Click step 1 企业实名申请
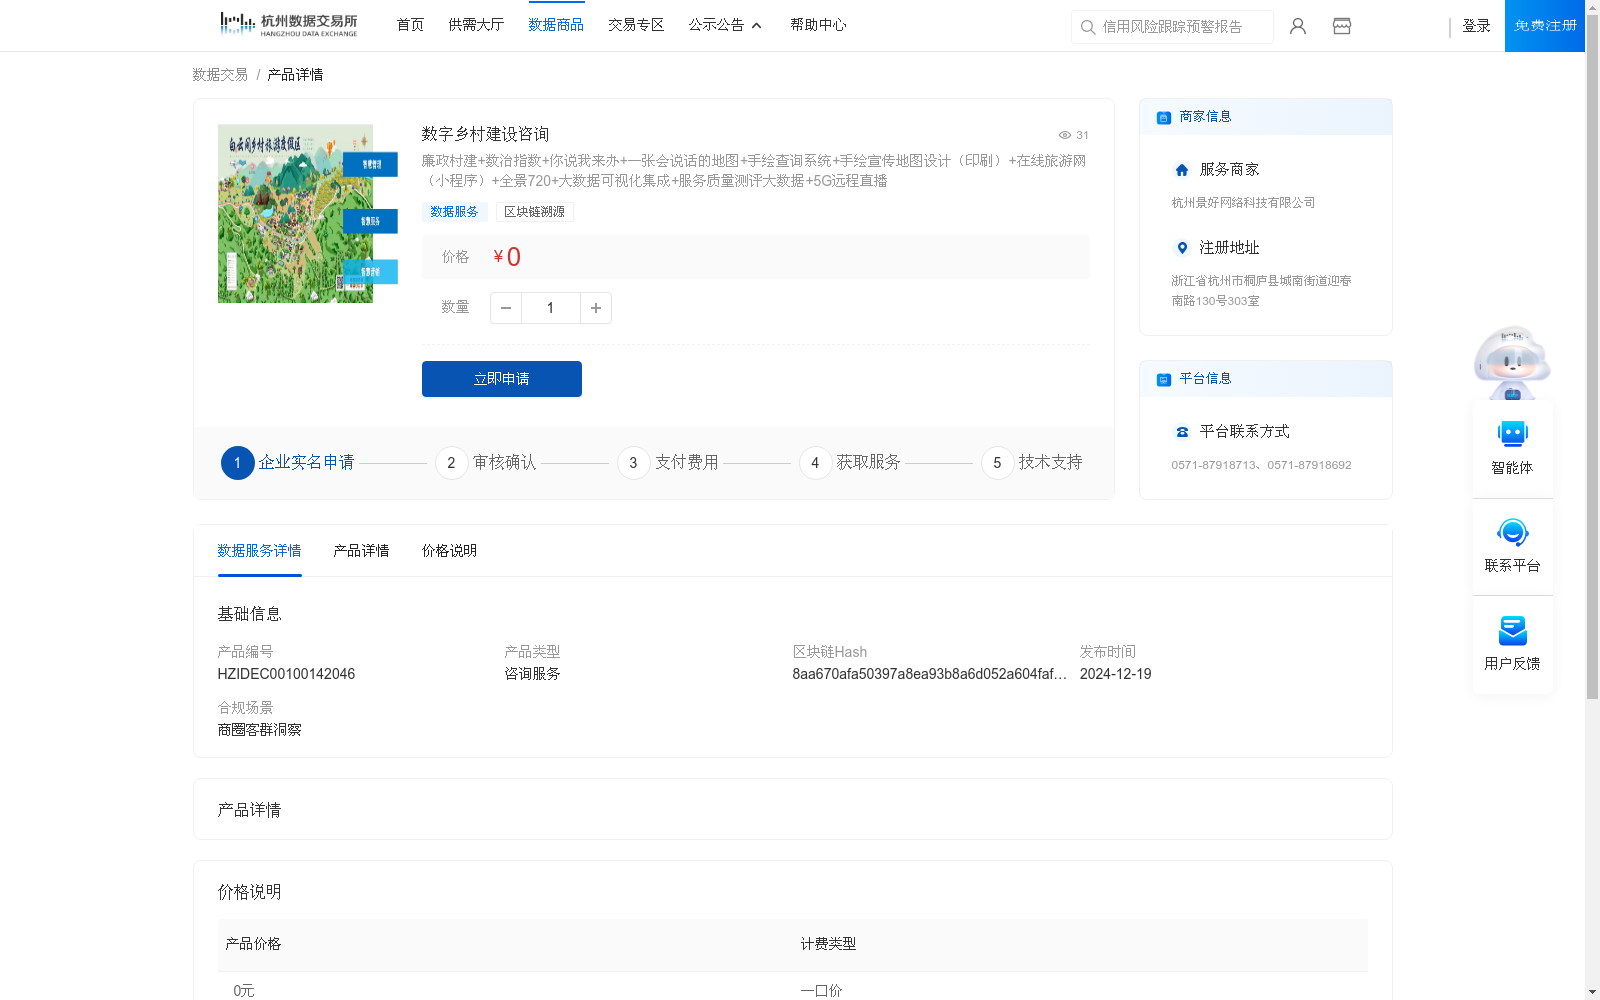Viewport: 1600px width, 1000px height. pos(288,463)
